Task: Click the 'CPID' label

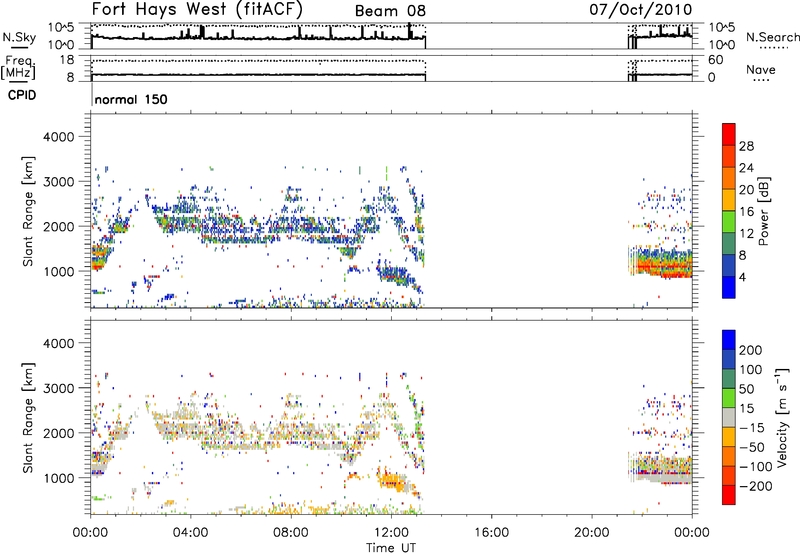Action: [x=22, y=95]
